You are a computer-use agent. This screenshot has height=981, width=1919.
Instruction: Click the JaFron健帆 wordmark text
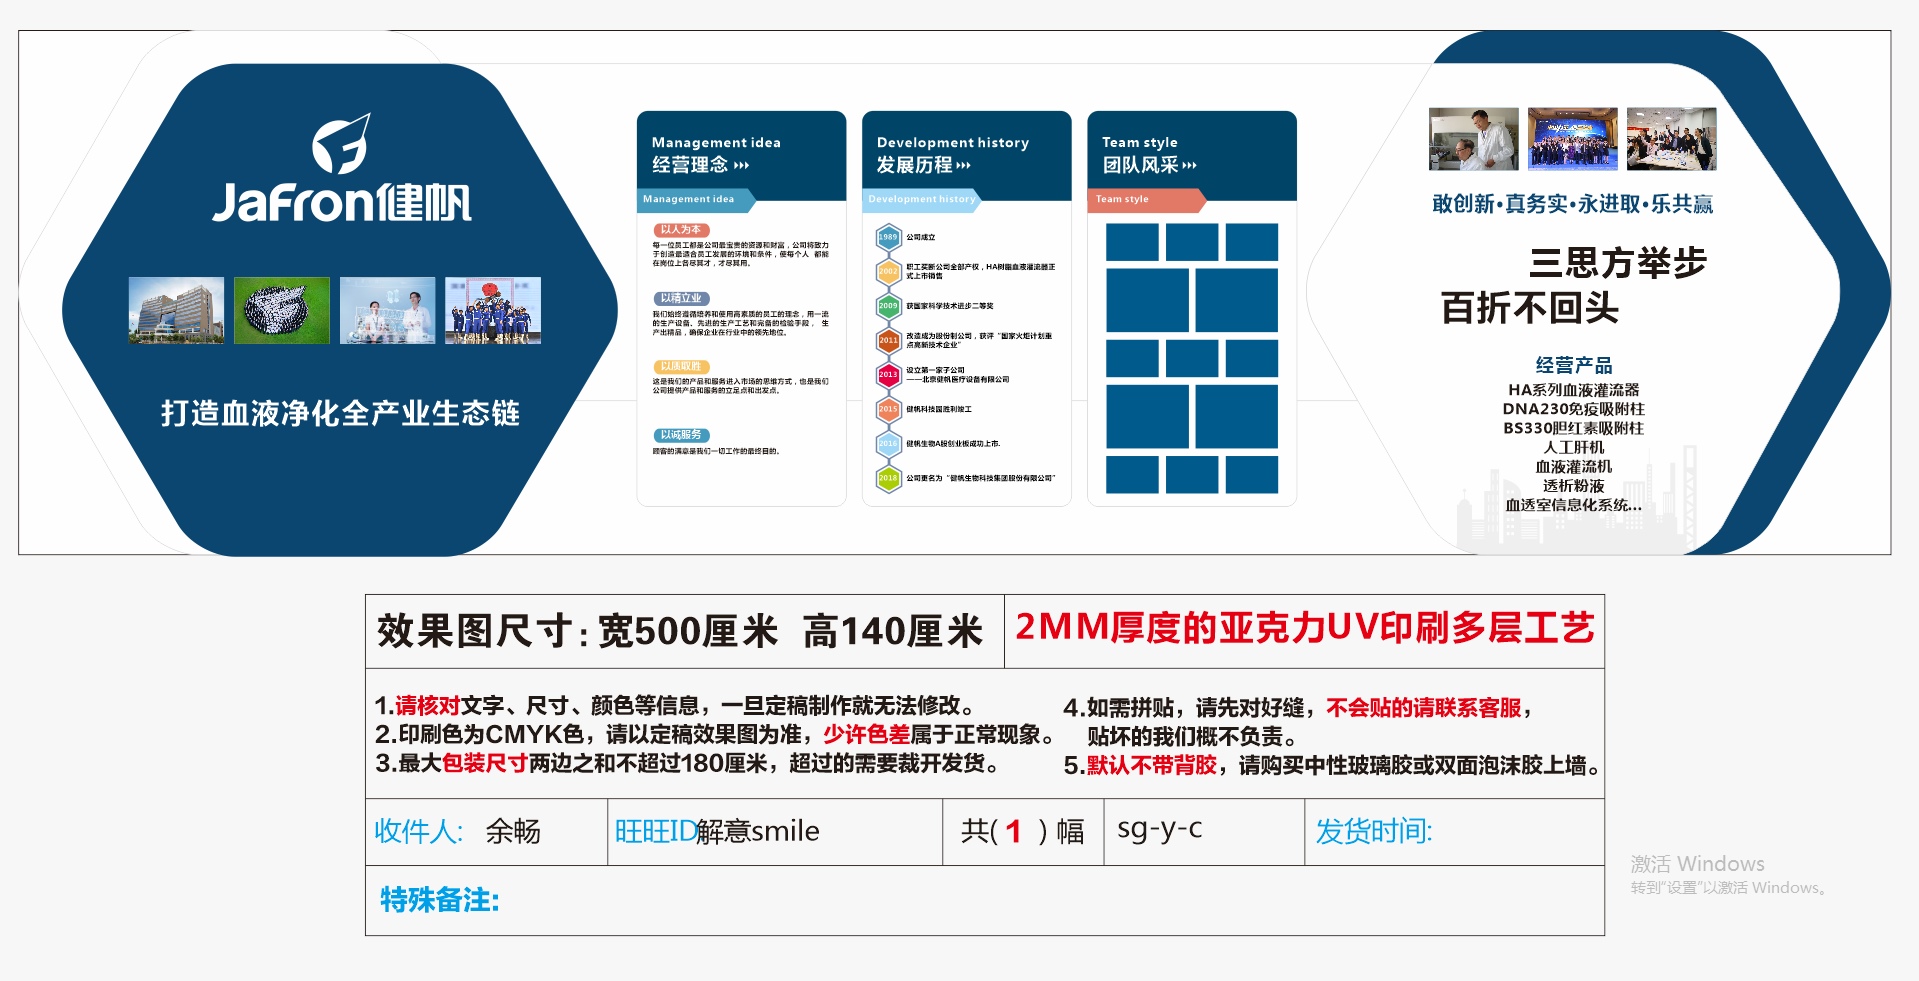point(342,203)
